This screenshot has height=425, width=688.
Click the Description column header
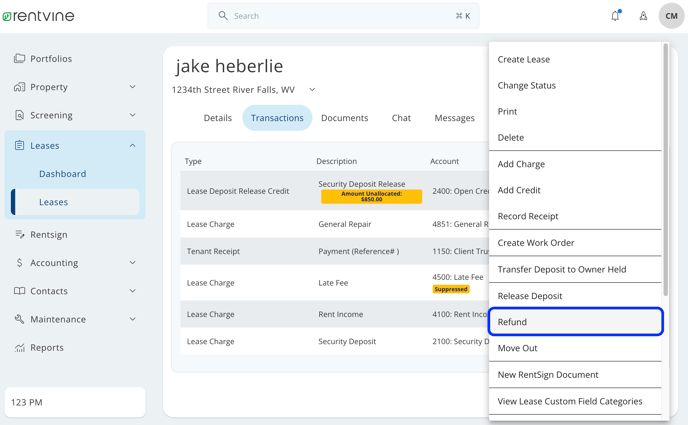click(337, 161)
